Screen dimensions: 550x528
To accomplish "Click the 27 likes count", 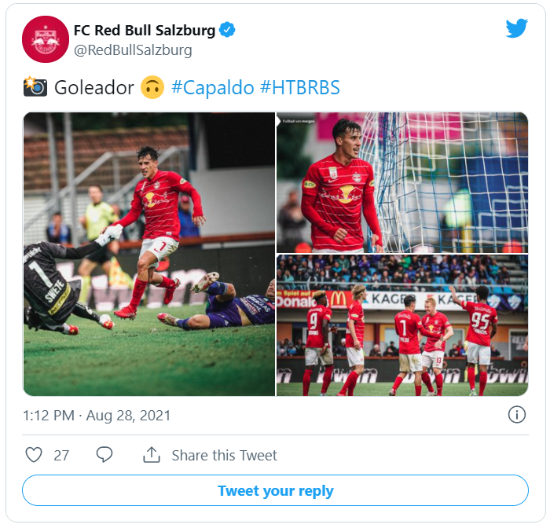I will coord(61,455).
